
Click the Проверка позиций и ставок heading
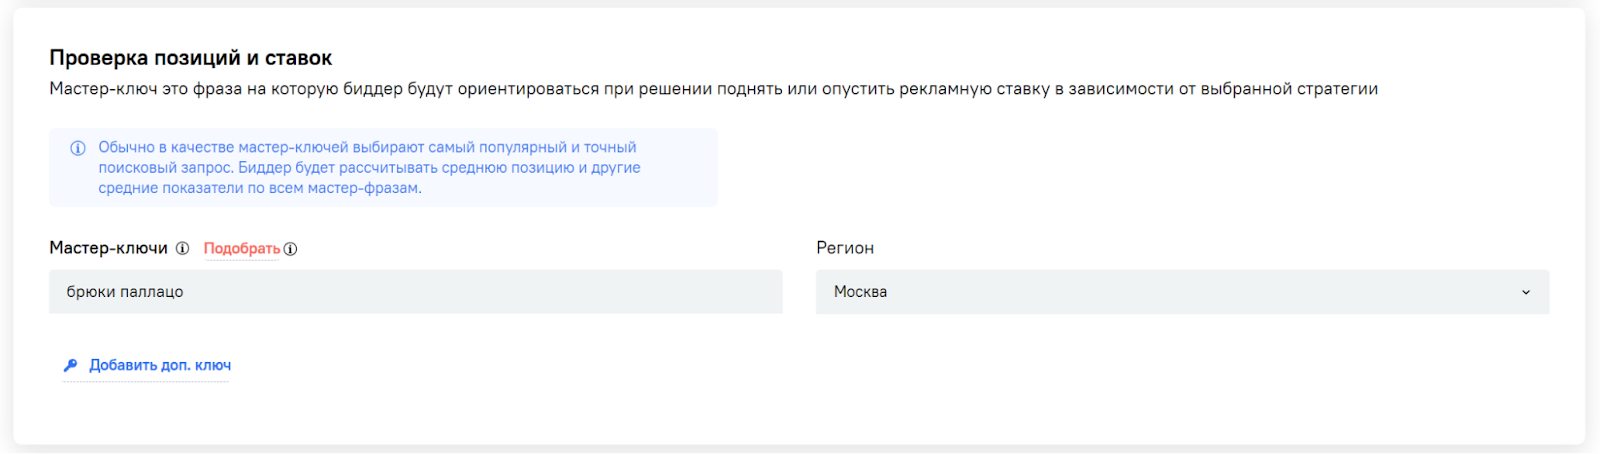191,58
